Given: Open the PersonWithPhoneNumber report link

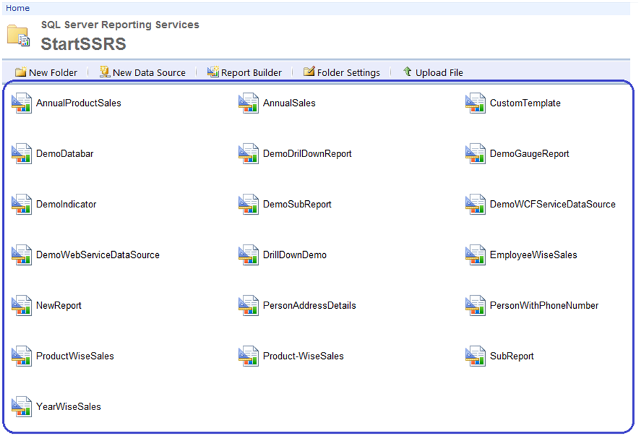Looking at the screenshot, I should coord(544,305).
